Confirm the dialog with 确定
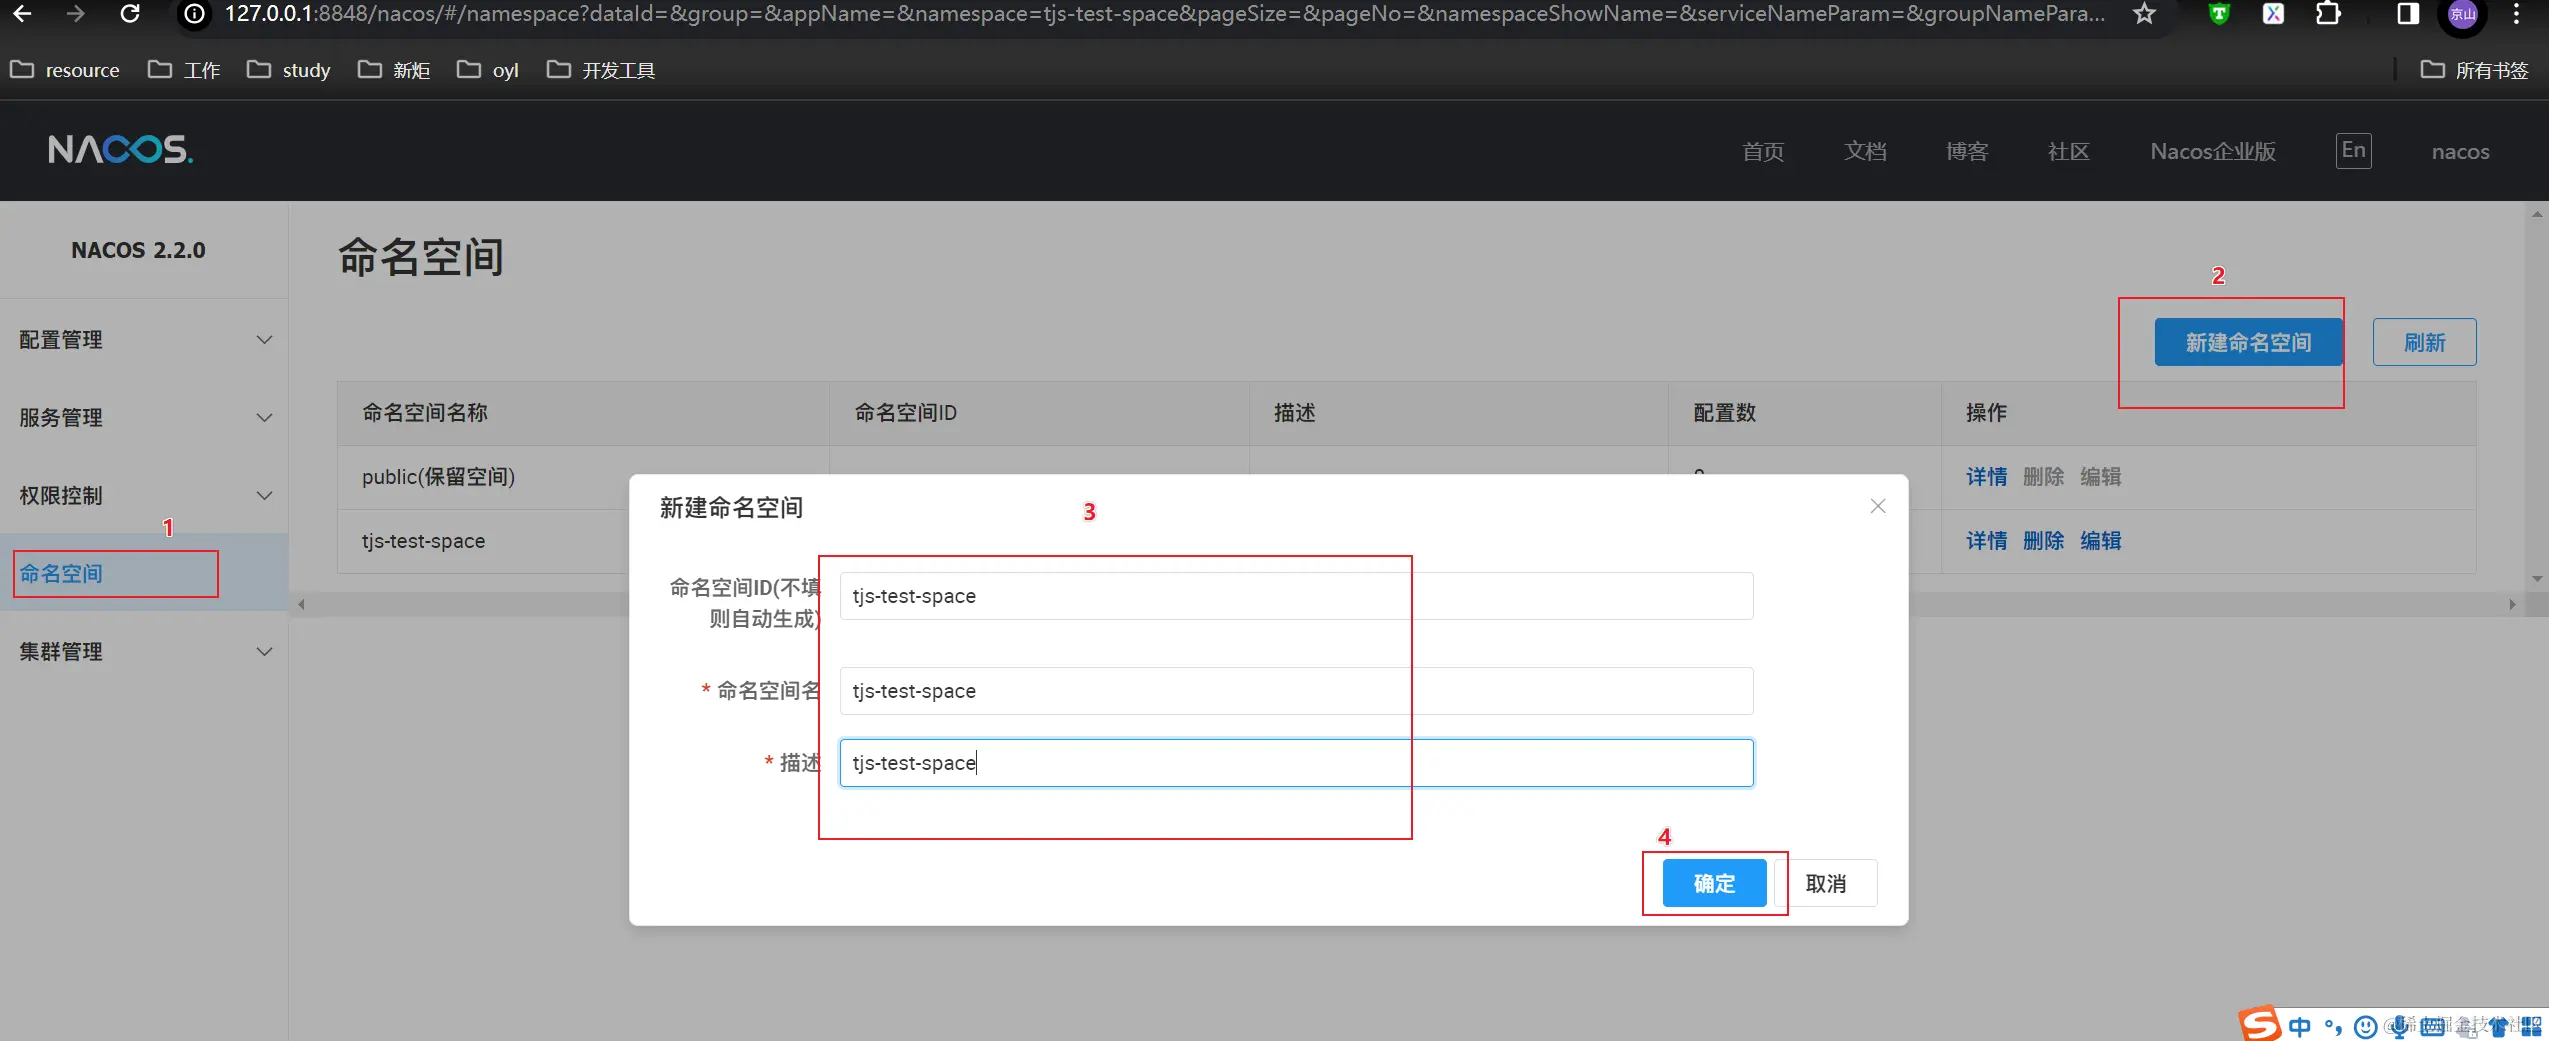The height and width of the screenshot is (1041, 2549). [1714, 883]
